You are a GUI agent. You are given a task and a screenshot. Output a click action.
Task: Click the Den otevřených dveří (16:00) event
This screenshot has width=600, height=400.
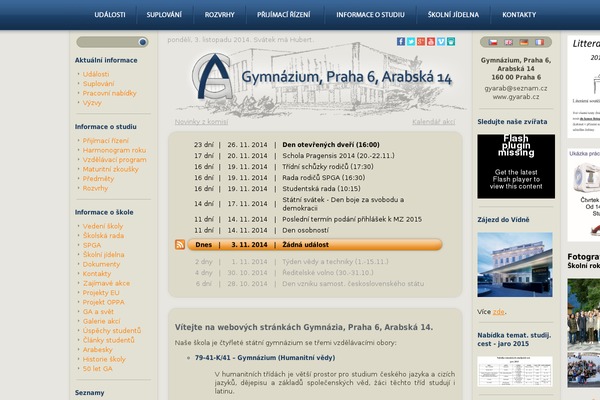pyautogui.click(x=331, y=145)
